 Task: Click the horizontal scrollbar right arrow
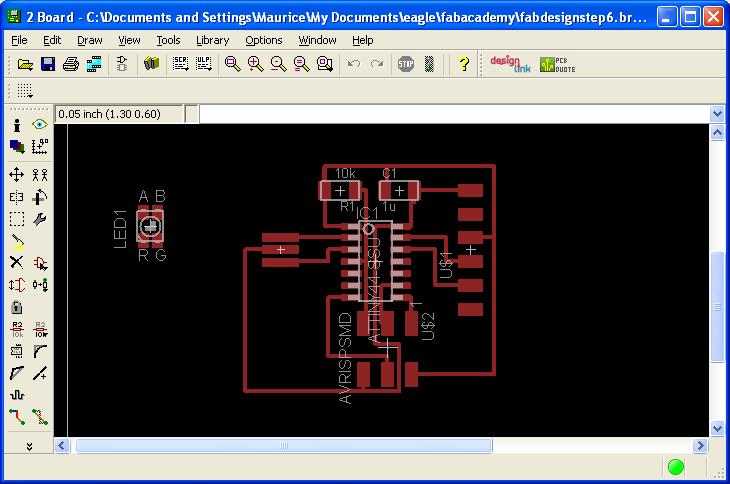tap(700, 446)
